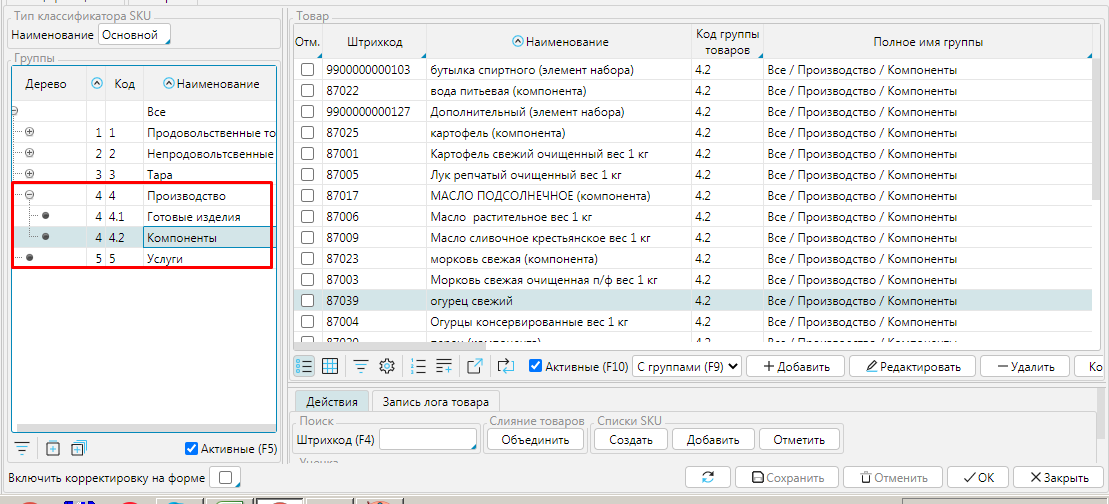Screen dimensions: 1109x504
Task: Collapse the Производство tree node
Action: tap(29, 195)
